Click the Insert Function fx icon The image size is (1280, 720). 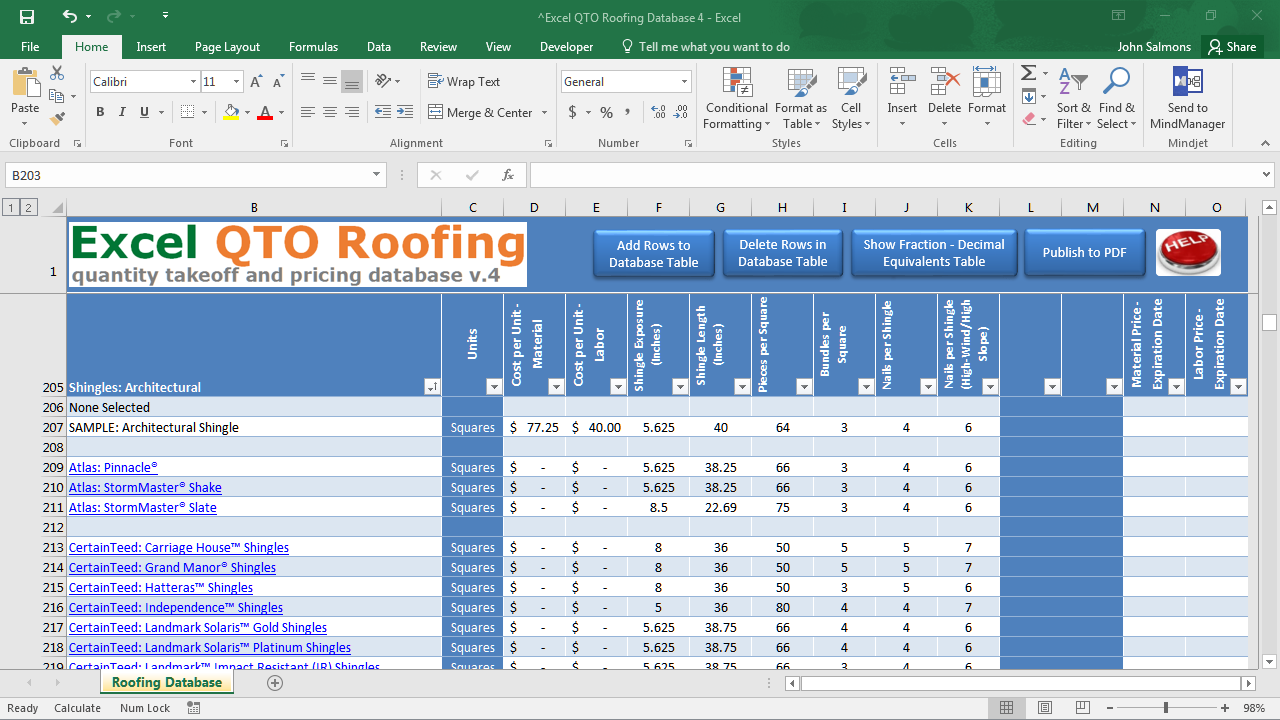pos(508,175)
